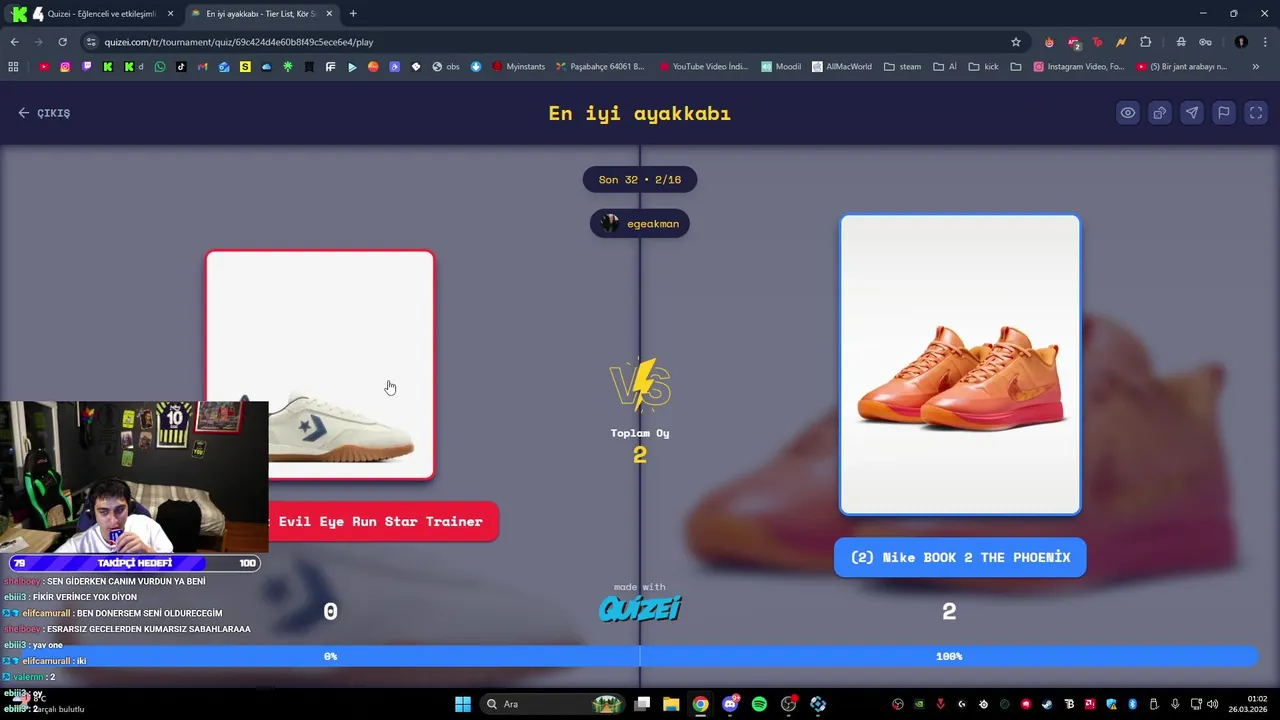The width and height of the screenshot is (1280, 720).
Task: Vote for the Converse shoe image card
Action: tap(320, 365)
